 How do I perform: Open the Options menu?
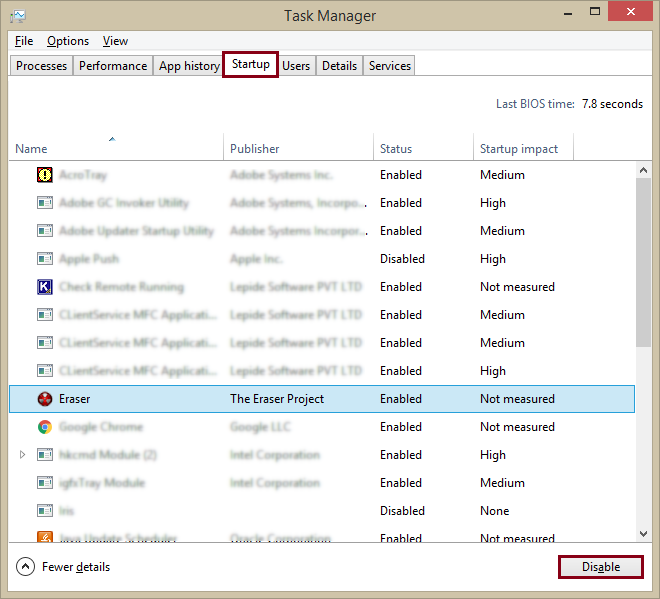point(68,41)
